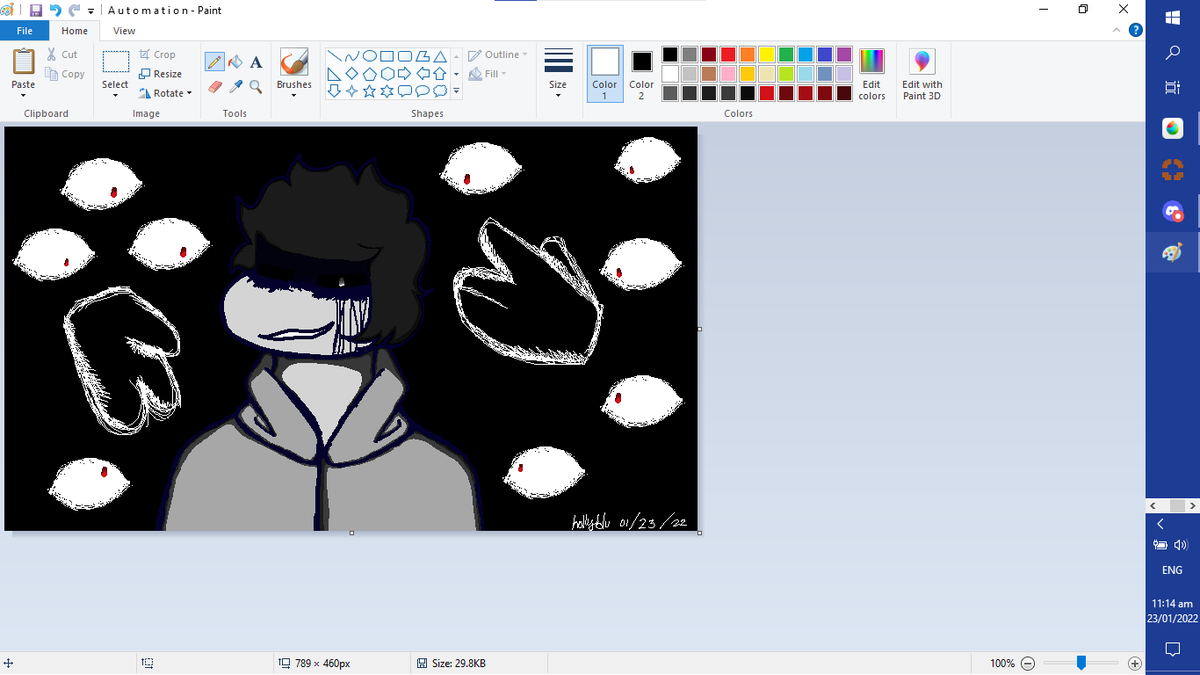This screenshot has height=675, width=1200.
Task: Open Customize Quick Access Toolbar arrow
Action: click(x=91, y=10)
